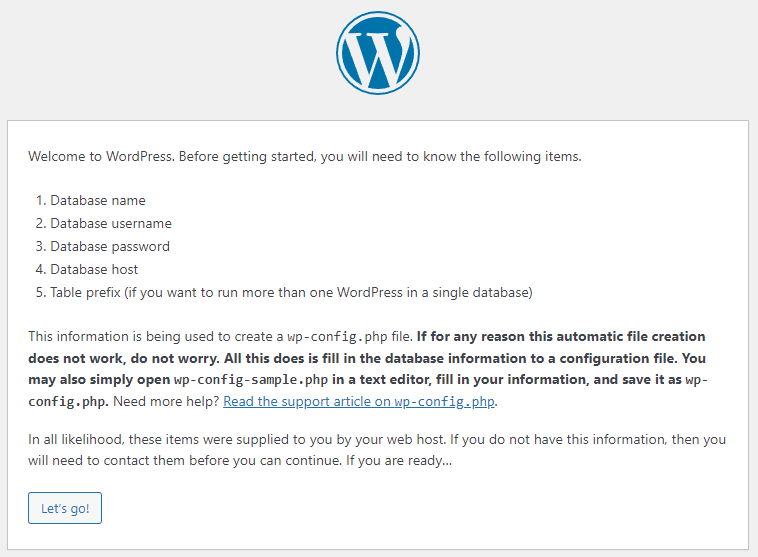Select the "Database username" list item
758x557 pixels.
coord(111,223)
